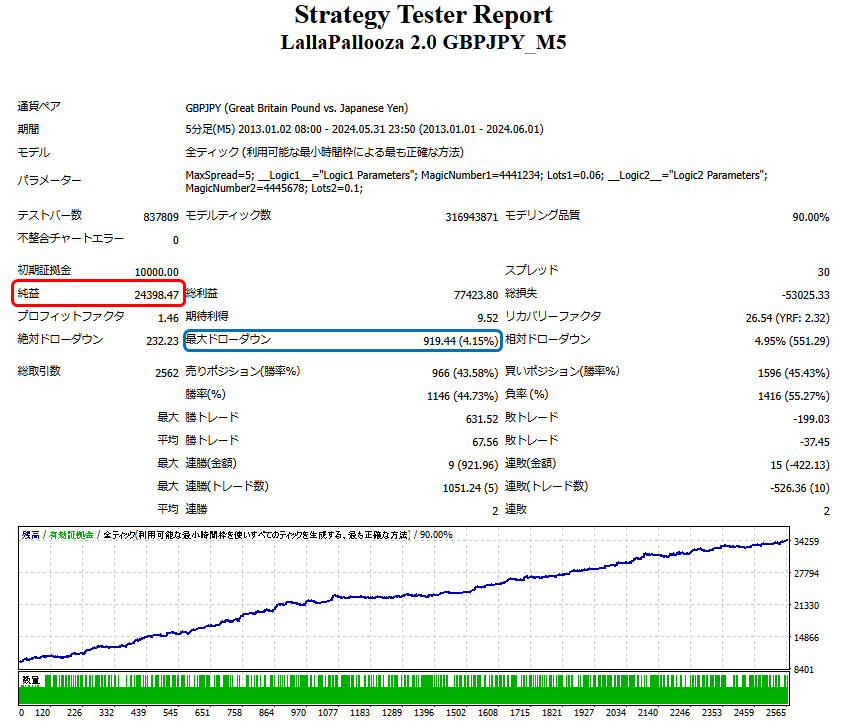The image size is (845, 724).
Task: Click the 期待利得 value 9.52
Action: tap(488, 318)
